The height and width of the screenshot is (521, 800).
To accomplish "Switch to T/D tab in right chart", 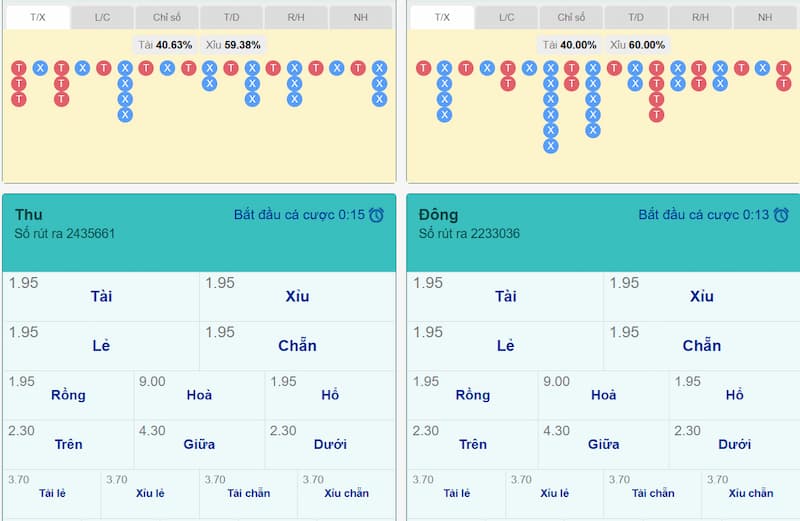I will click(x=636, y=17).
